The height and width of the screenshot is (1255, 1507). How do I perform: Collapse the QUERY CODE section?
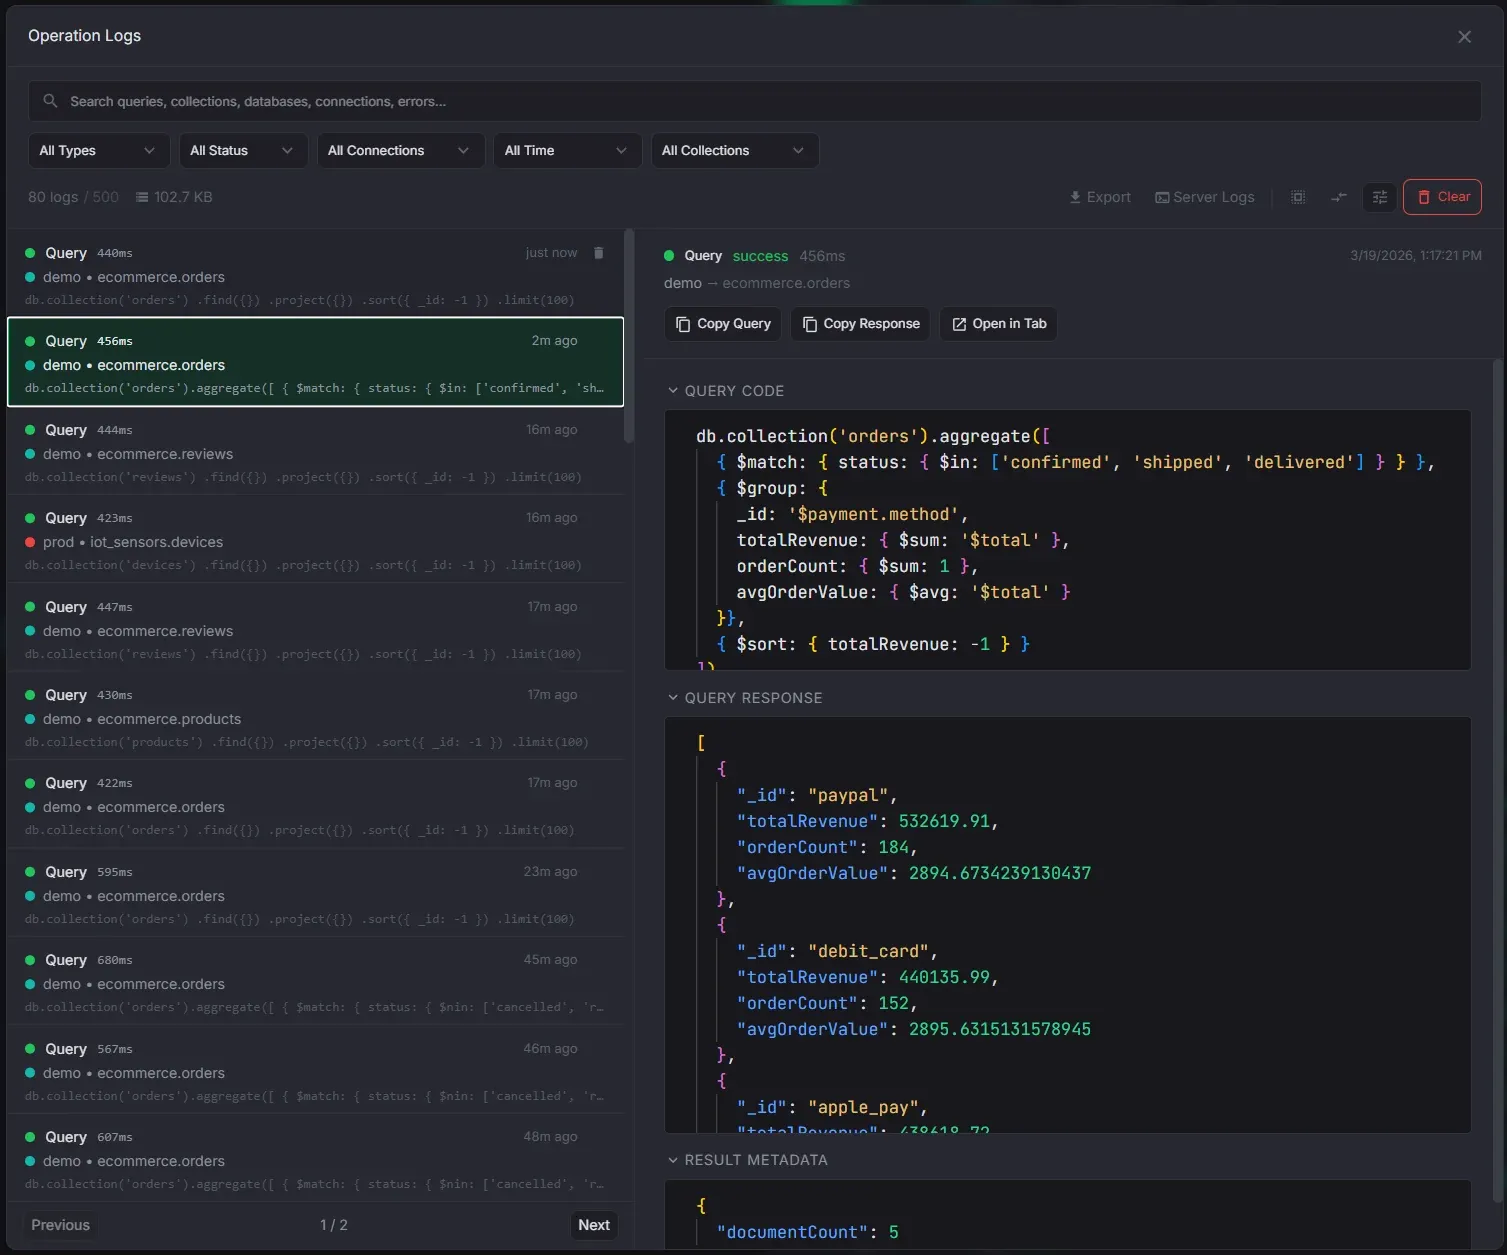coord(726,391)
